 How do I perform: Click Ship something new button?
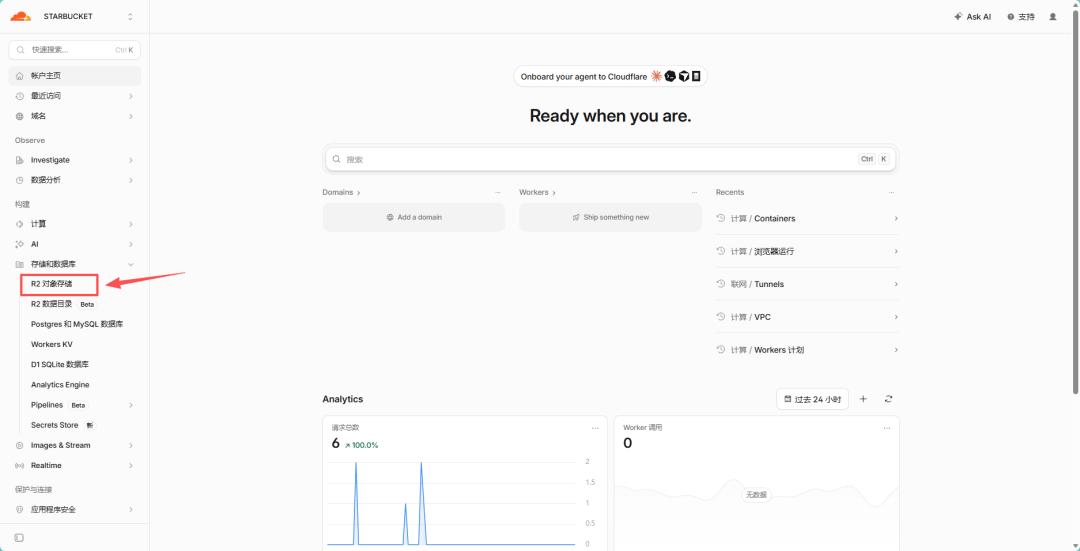pyautogui.click(x=610, y=217)
